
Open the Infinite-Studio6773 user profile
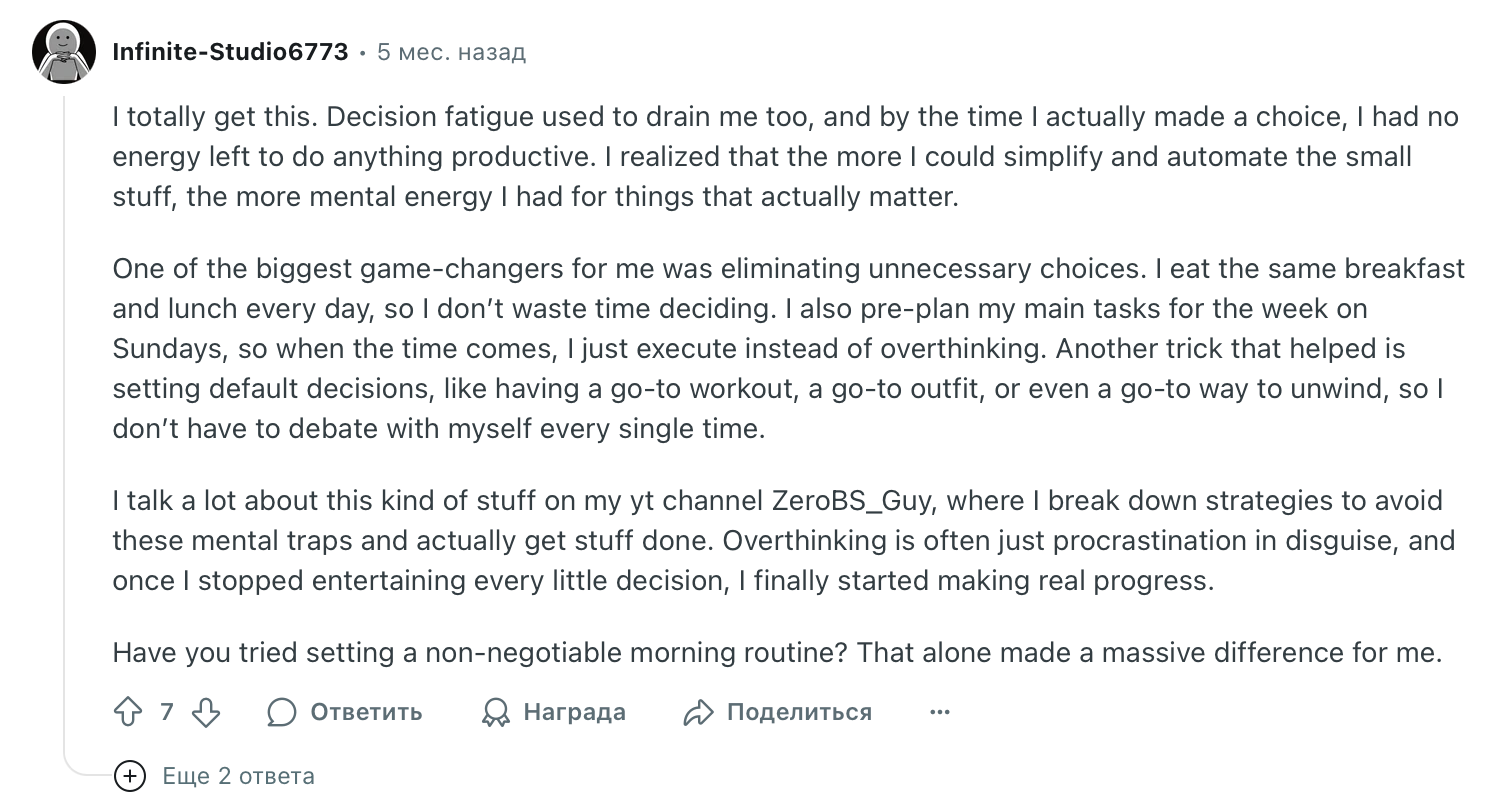(230, 52)
